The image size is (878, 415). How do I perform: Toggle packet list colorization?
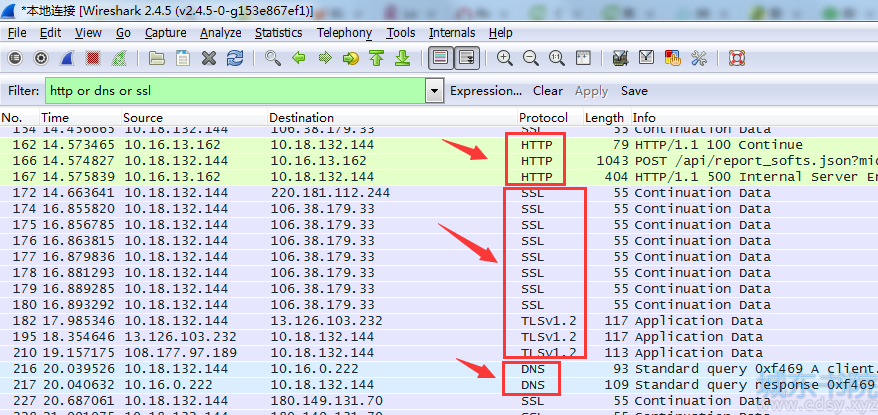[x=441, y=58]
